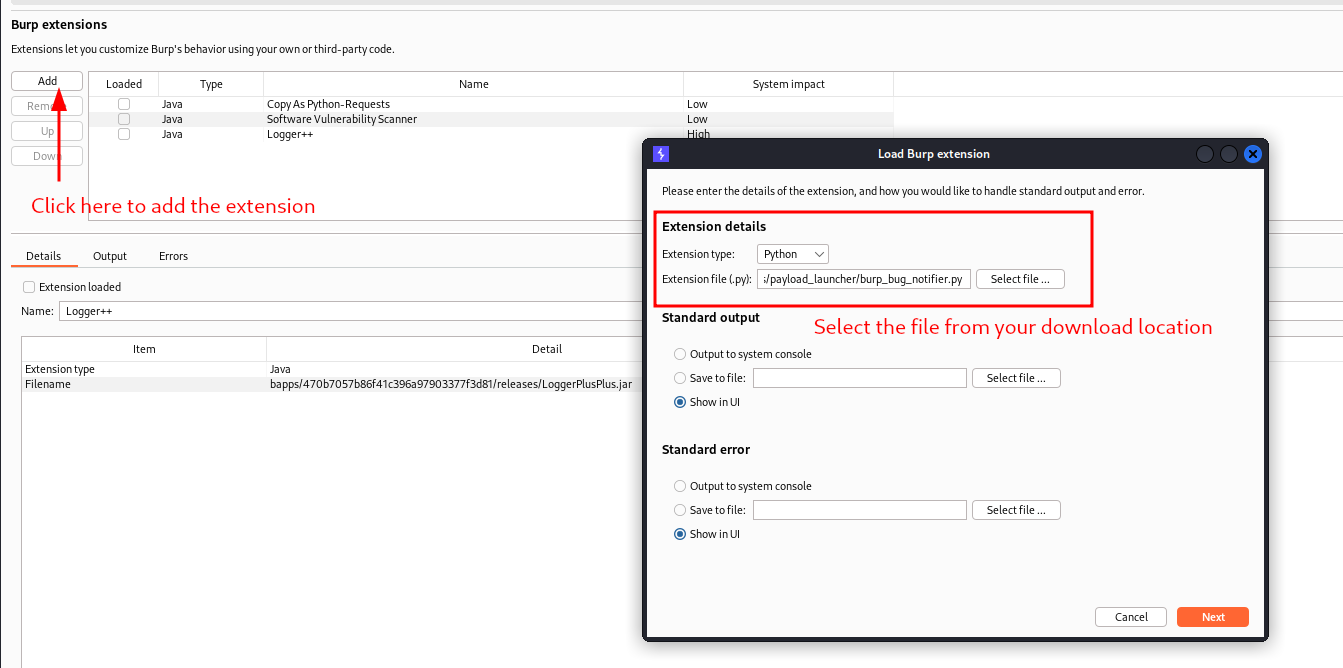Select Copy As Python-Requests row name
Screen dimensions: 1343x668
click(x=328, y=104)
